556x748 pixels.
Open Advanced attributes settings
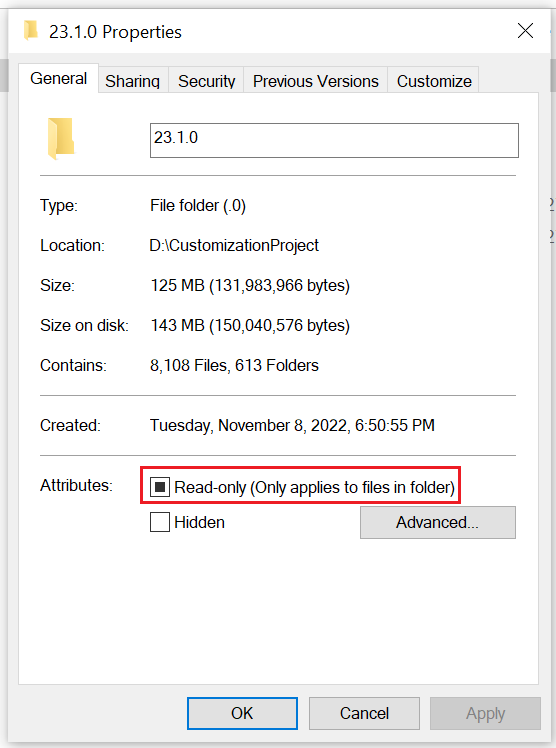point(438,522)
